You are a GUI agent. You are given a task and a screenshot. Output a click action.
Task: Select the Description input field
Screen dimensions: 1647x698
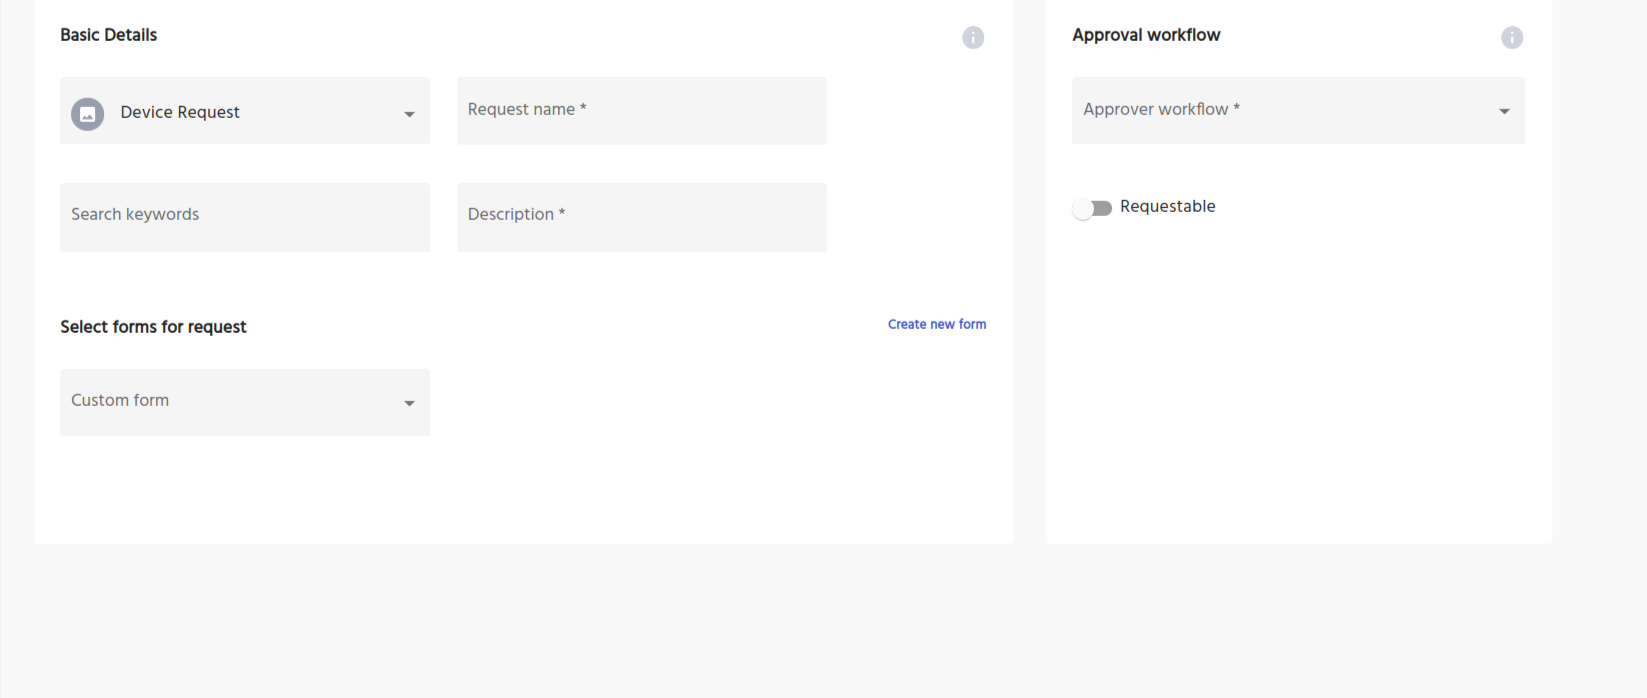click(x=641, y=216)
